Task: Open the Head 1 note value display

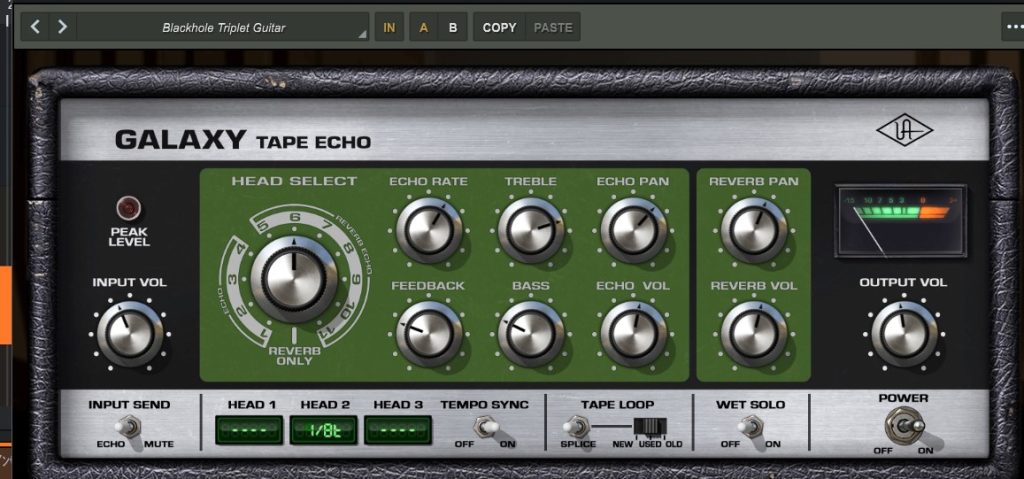Action: point(251,430)
